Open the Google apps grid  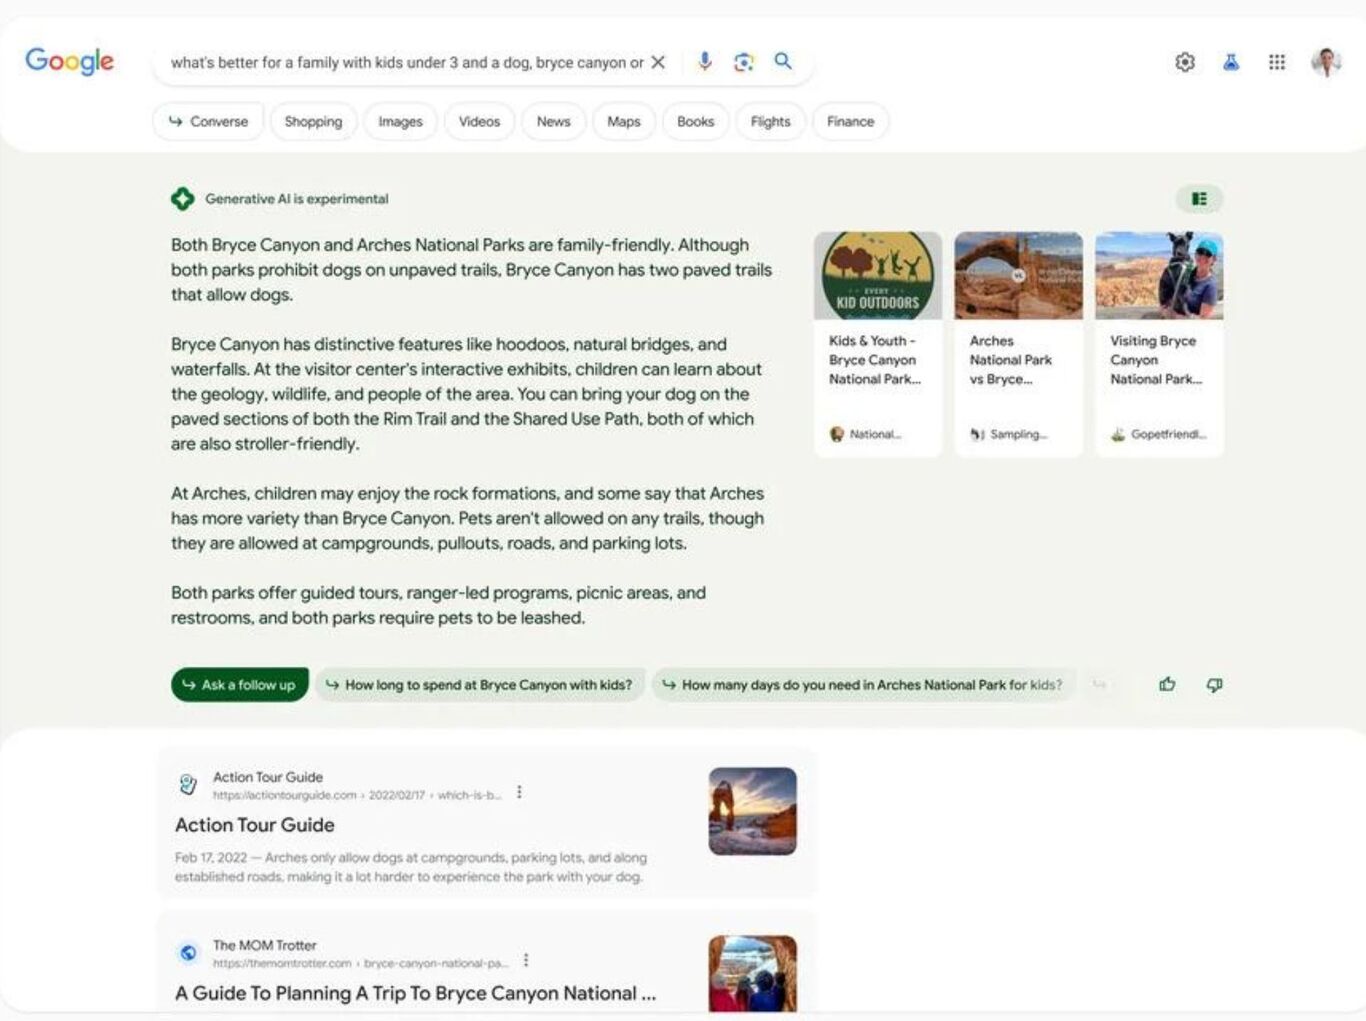point(1277,62)
